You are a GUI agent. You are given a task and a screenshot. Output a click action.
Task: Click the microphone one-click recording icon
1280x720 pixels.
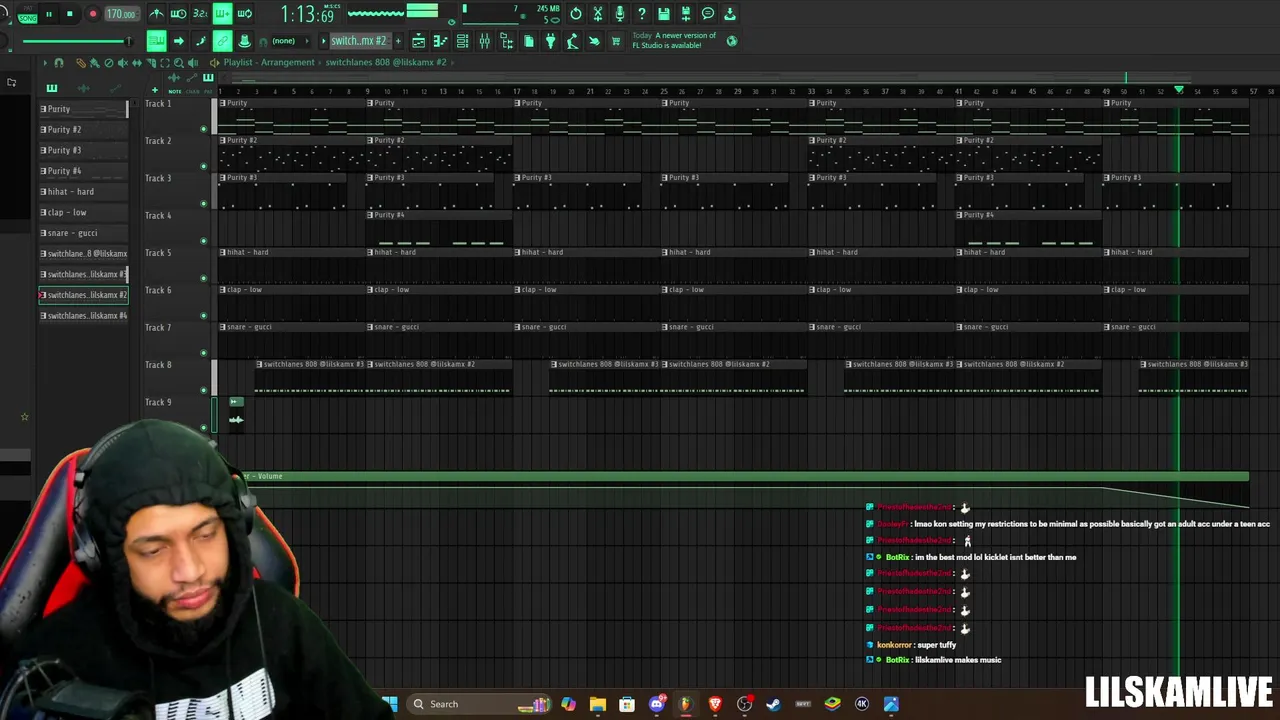(620, 14)
